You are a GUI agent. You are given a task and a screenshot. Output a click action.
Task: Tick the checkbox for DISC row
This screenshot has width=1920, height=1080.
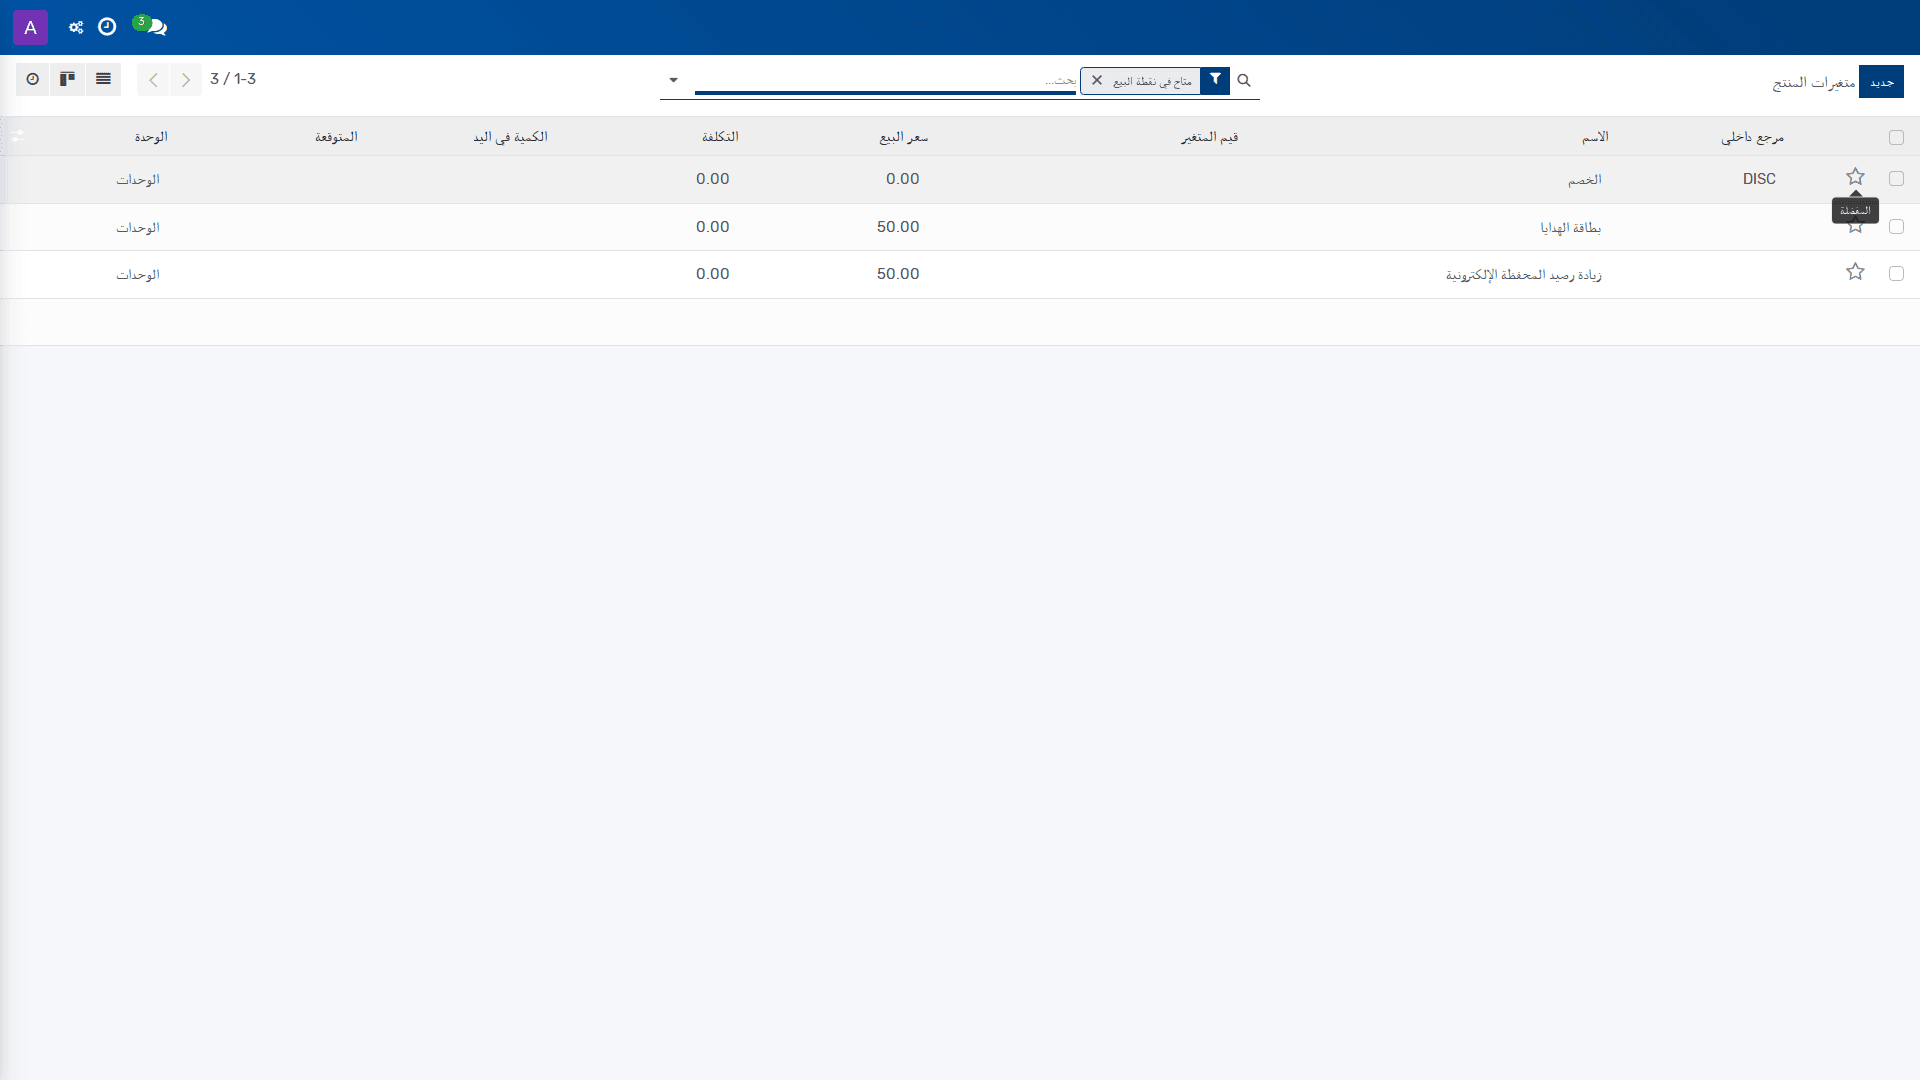[x=1896, y=178]
